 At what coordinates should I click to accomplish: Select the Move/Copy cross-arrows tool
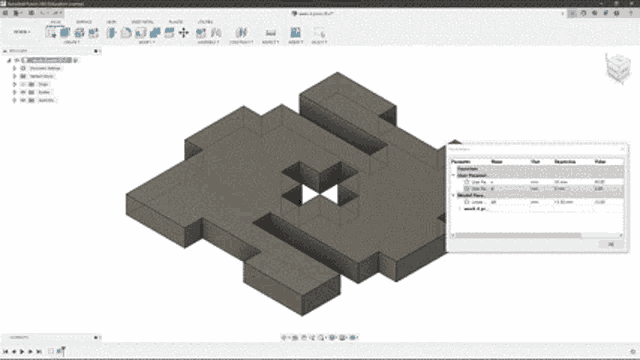[x=184, y=33]
